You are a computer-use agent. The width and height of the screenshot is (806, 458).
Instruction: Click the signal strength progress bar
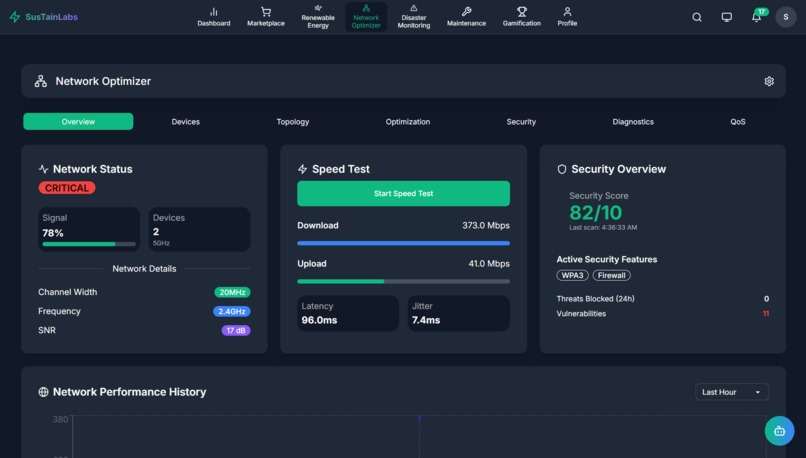(89, 244)
